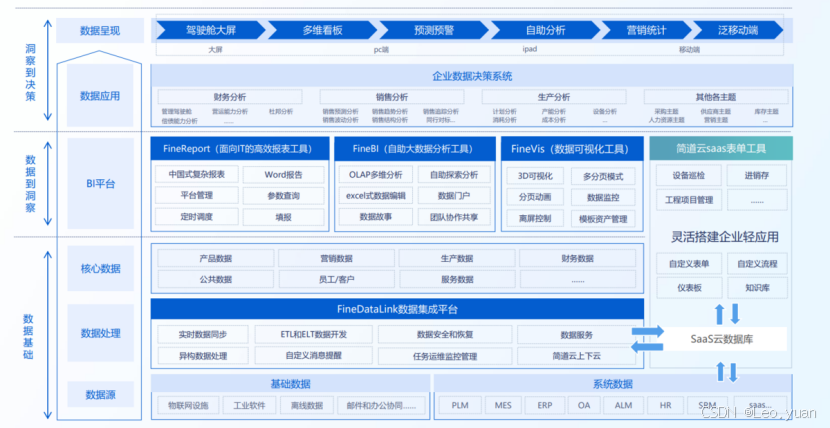Click the 中国式复杂报表 box

pyautogui.click(x=197, y=175)
